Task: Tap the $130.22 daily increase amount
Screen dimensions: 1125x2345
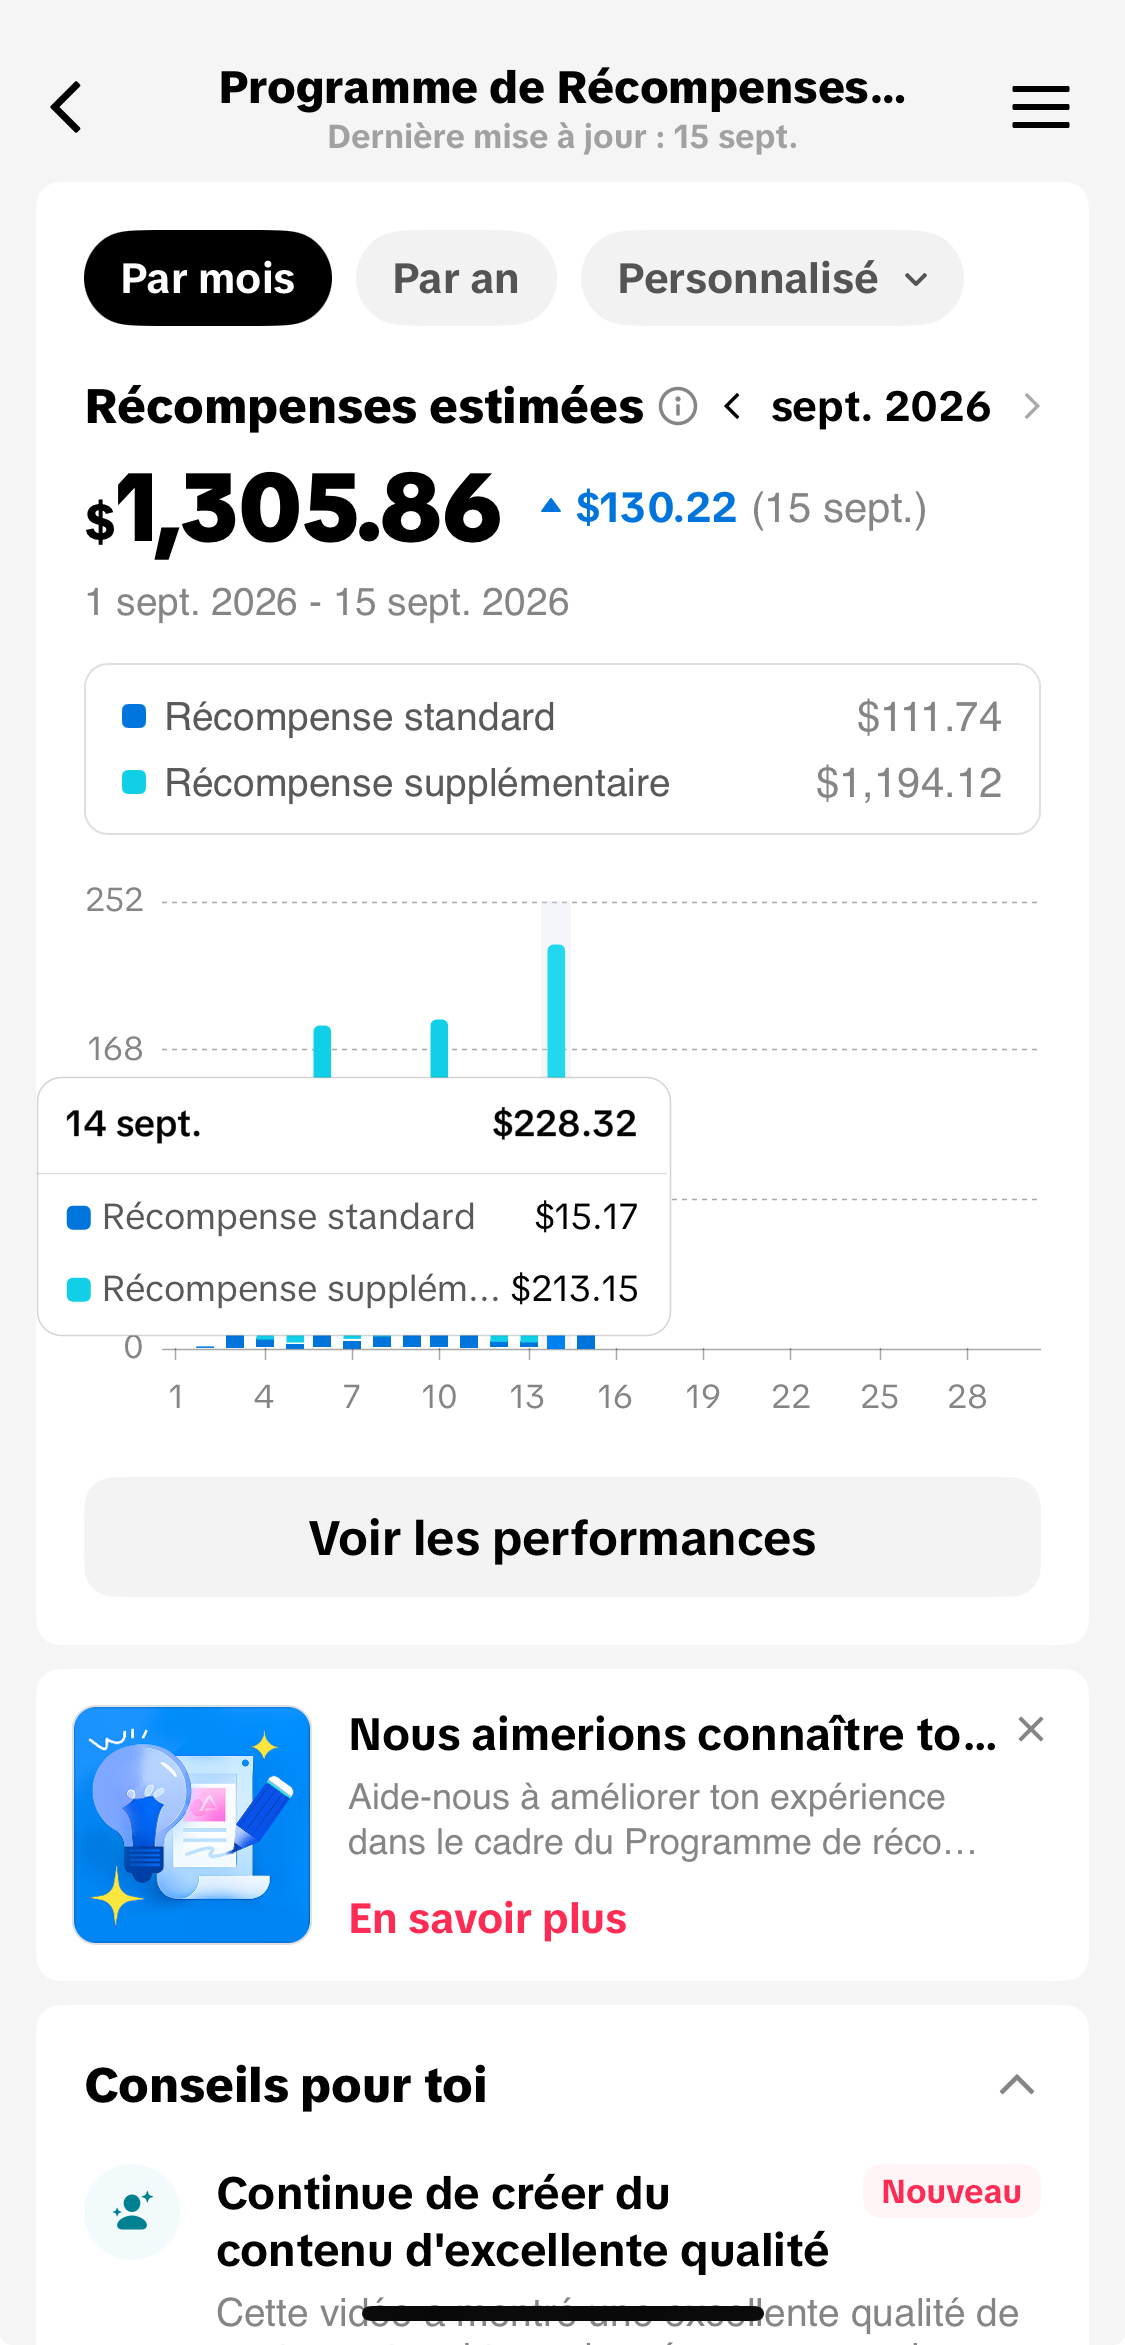Action: point(656,508)
